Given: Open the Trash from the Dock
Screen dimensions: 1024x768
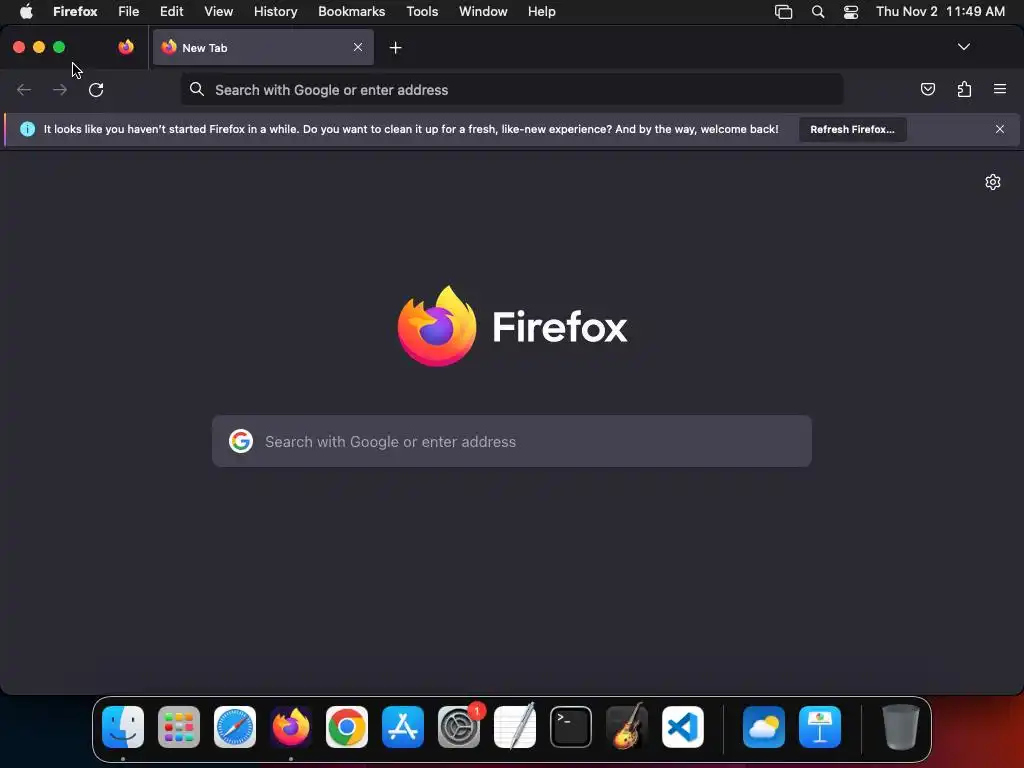Looking at the screenshot, I should click(901, 727).
